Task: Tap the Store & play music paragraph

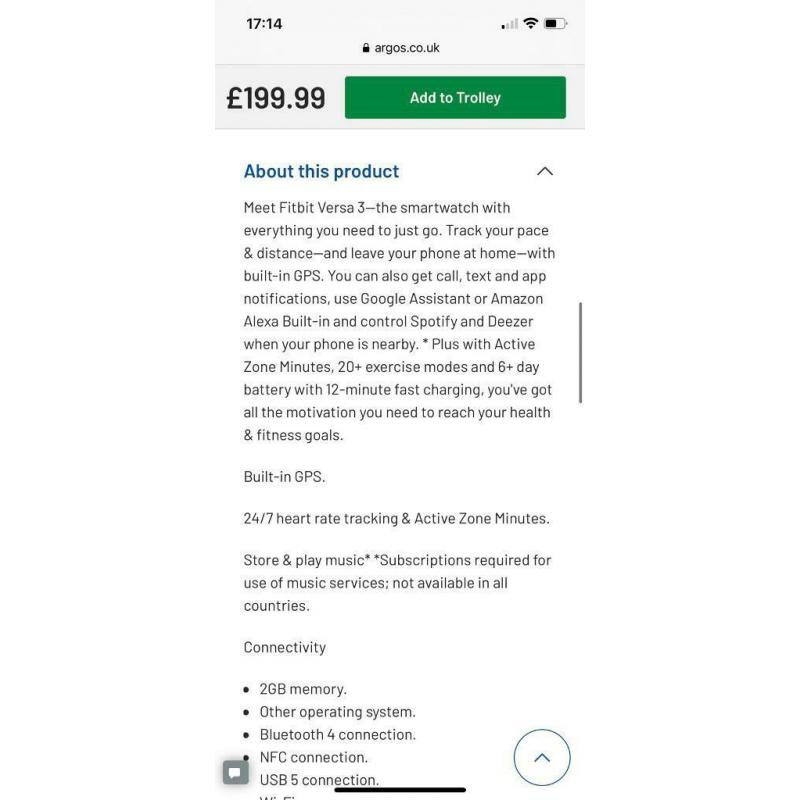Action: 397,583
